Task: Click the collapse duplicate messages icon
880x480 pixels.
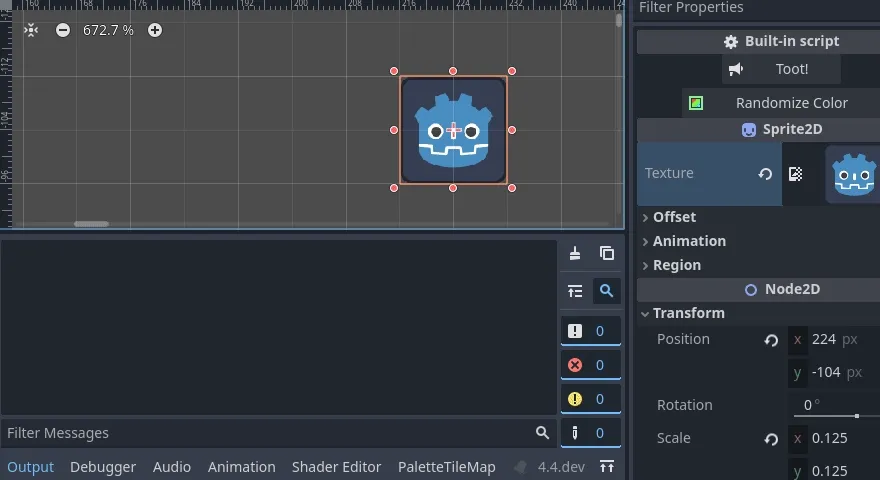Action: coord(575,291)
